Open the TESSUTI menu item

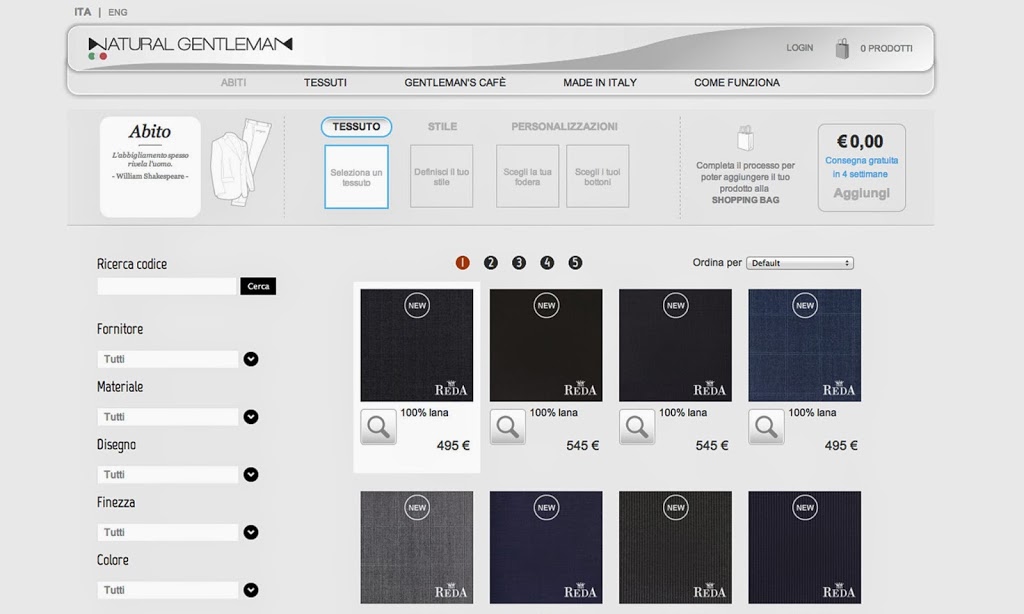click(x=325, y=82)
